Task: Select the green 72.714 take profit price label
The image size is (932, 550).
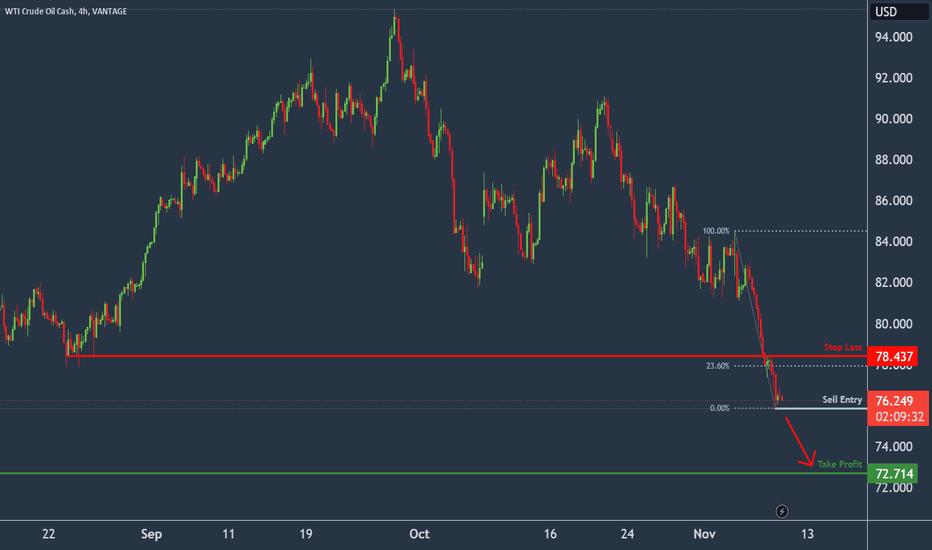Action: [x=893, y=474]
